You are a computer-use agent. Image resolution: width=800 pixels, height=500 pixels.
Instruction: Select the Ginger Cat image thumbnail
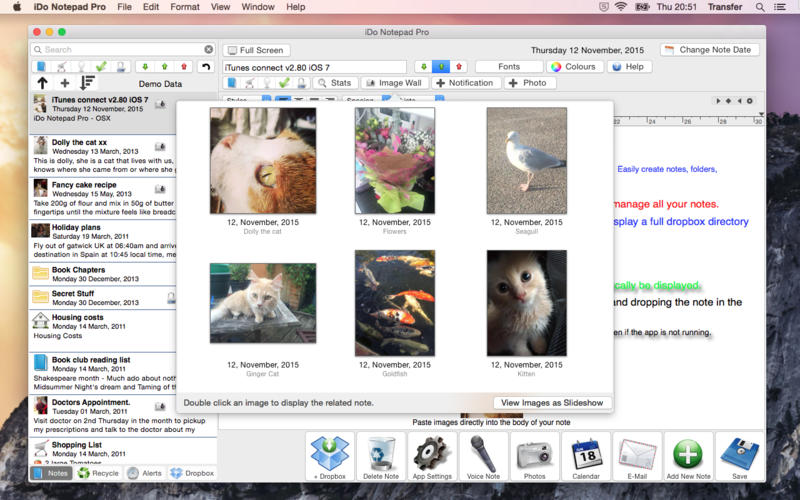tap(263, 303)
